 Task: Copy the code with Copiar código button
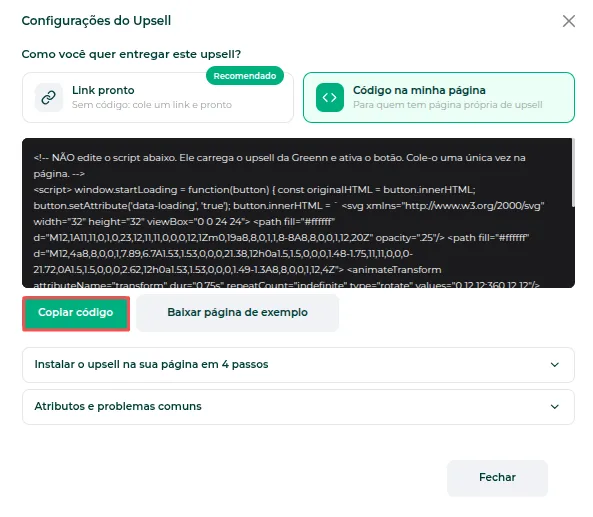tap(76, 314)
